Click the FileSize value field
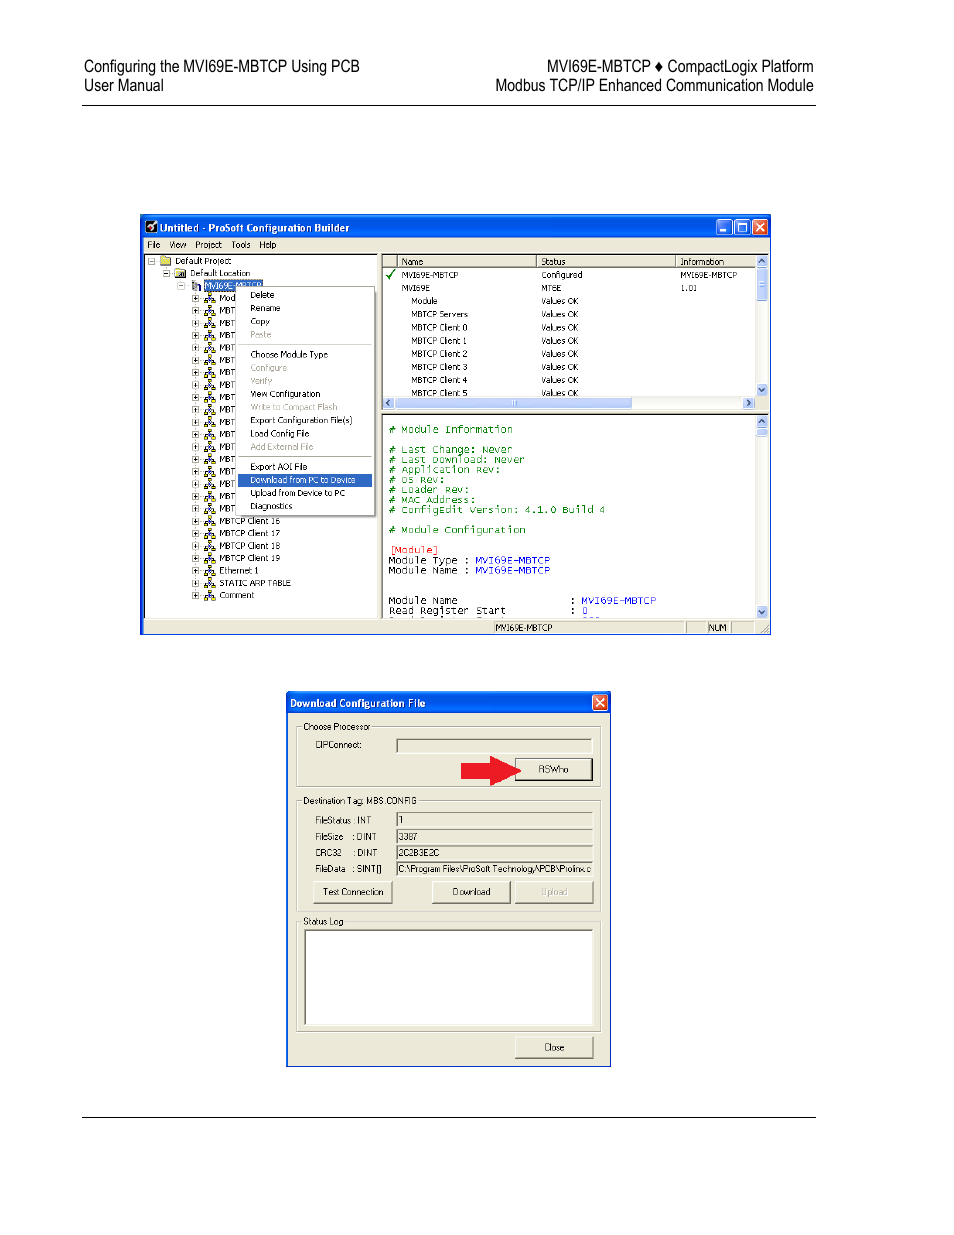The image size is (954, 1235). pos(494,837)
